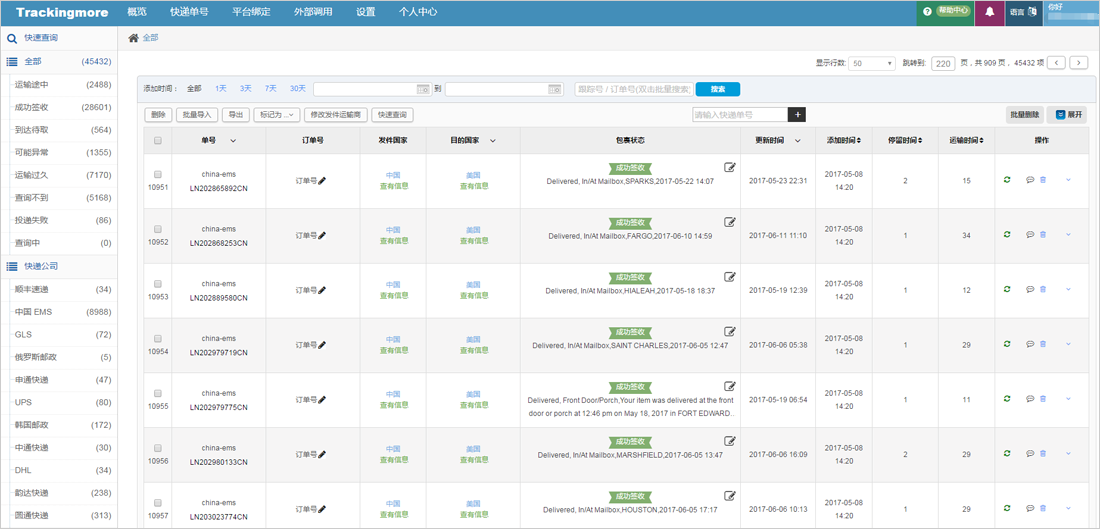Open the 概览 menu
The height and width of the screenshot is (529, 1100).
click(x=138, y=12)
